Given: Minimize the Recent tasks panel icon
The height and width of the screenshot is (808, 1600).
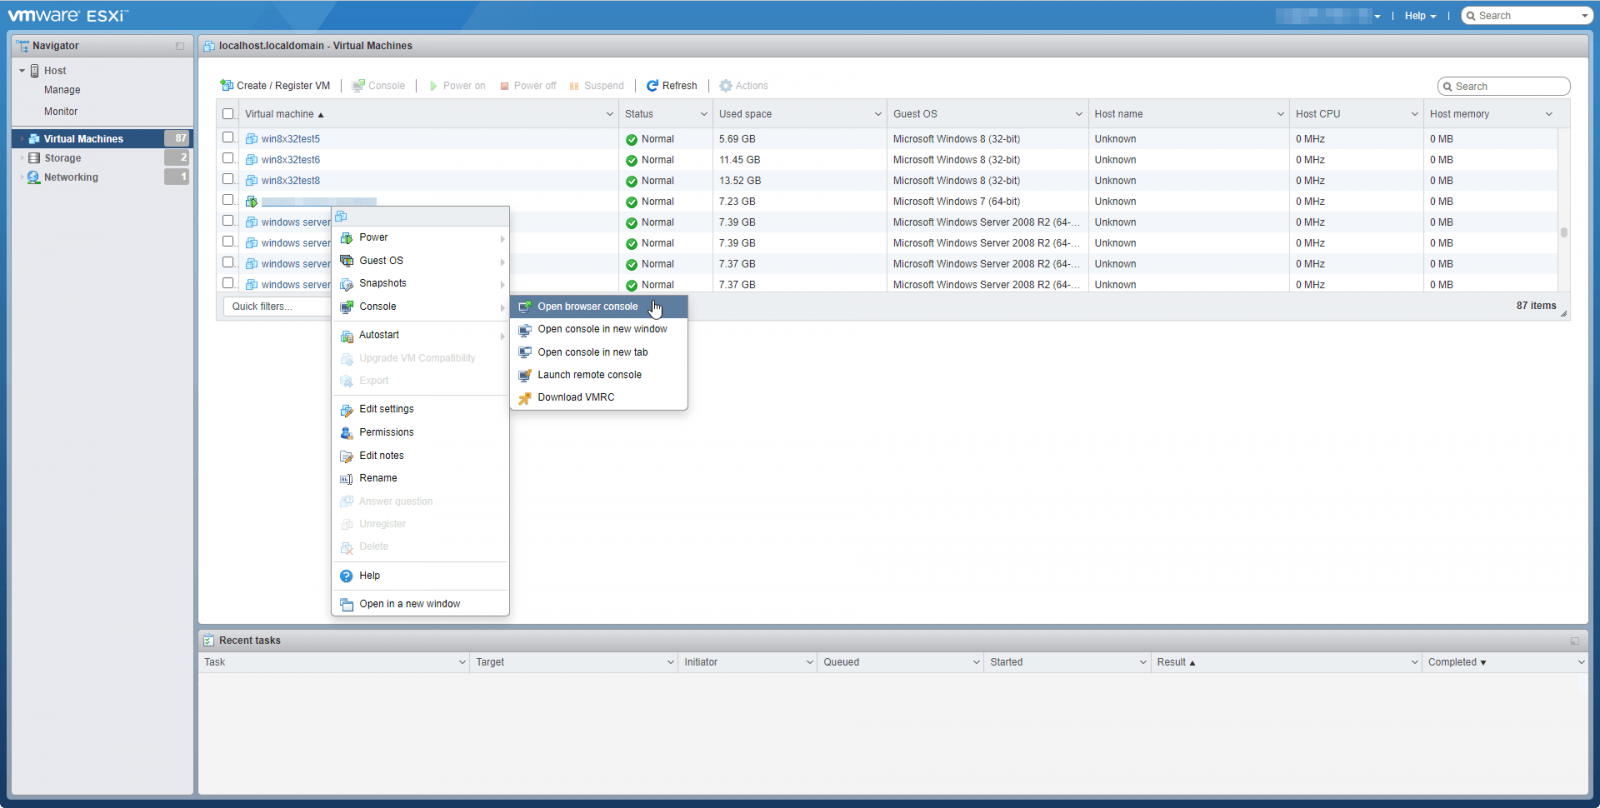Looking at the screenshot, I should 1574,641.
